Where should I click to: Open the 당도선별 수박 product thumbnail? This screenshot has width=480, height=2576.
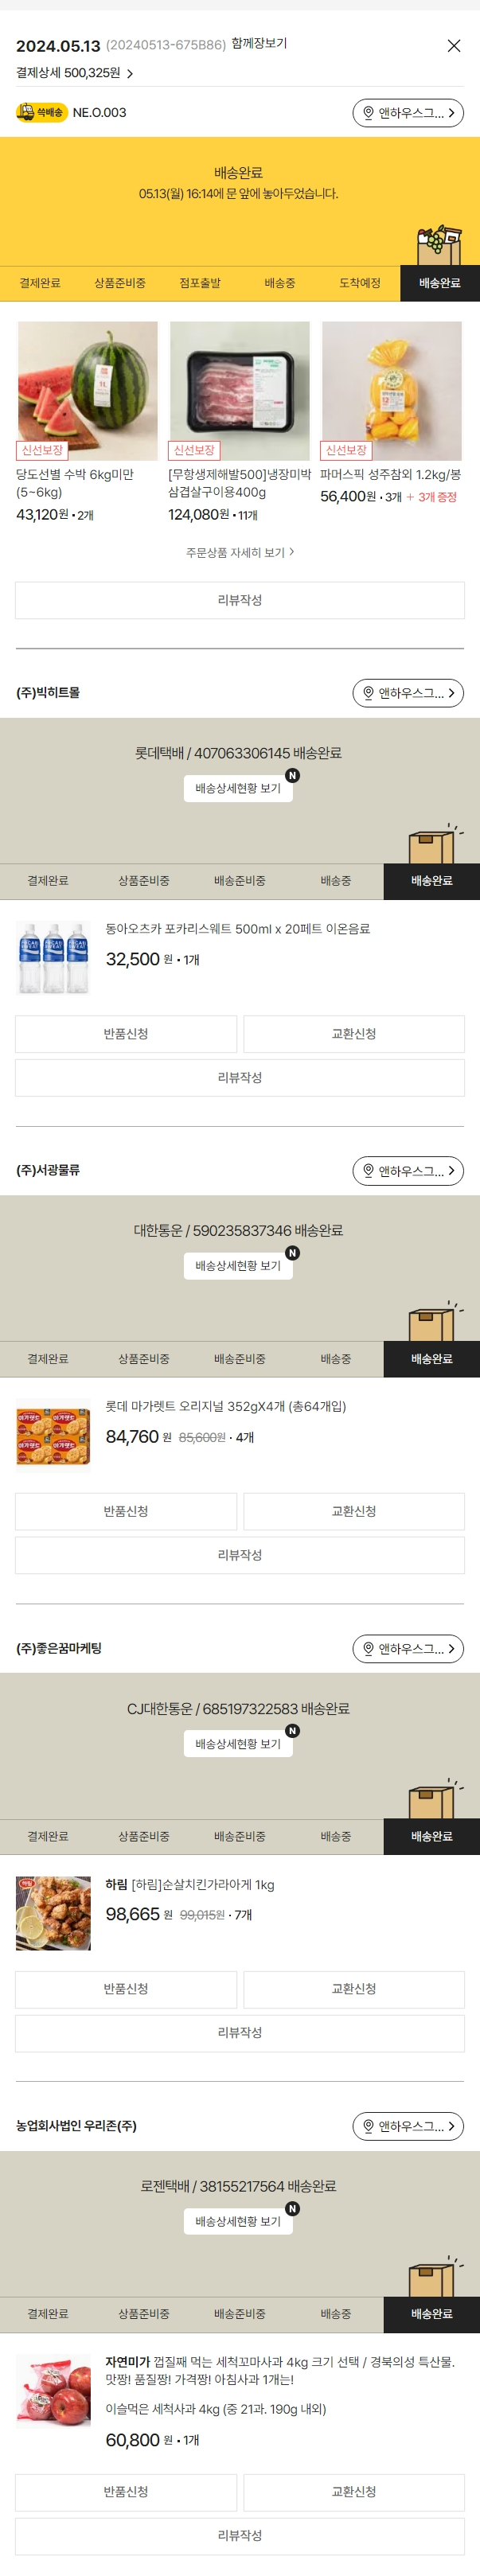(x=88, y=390)
